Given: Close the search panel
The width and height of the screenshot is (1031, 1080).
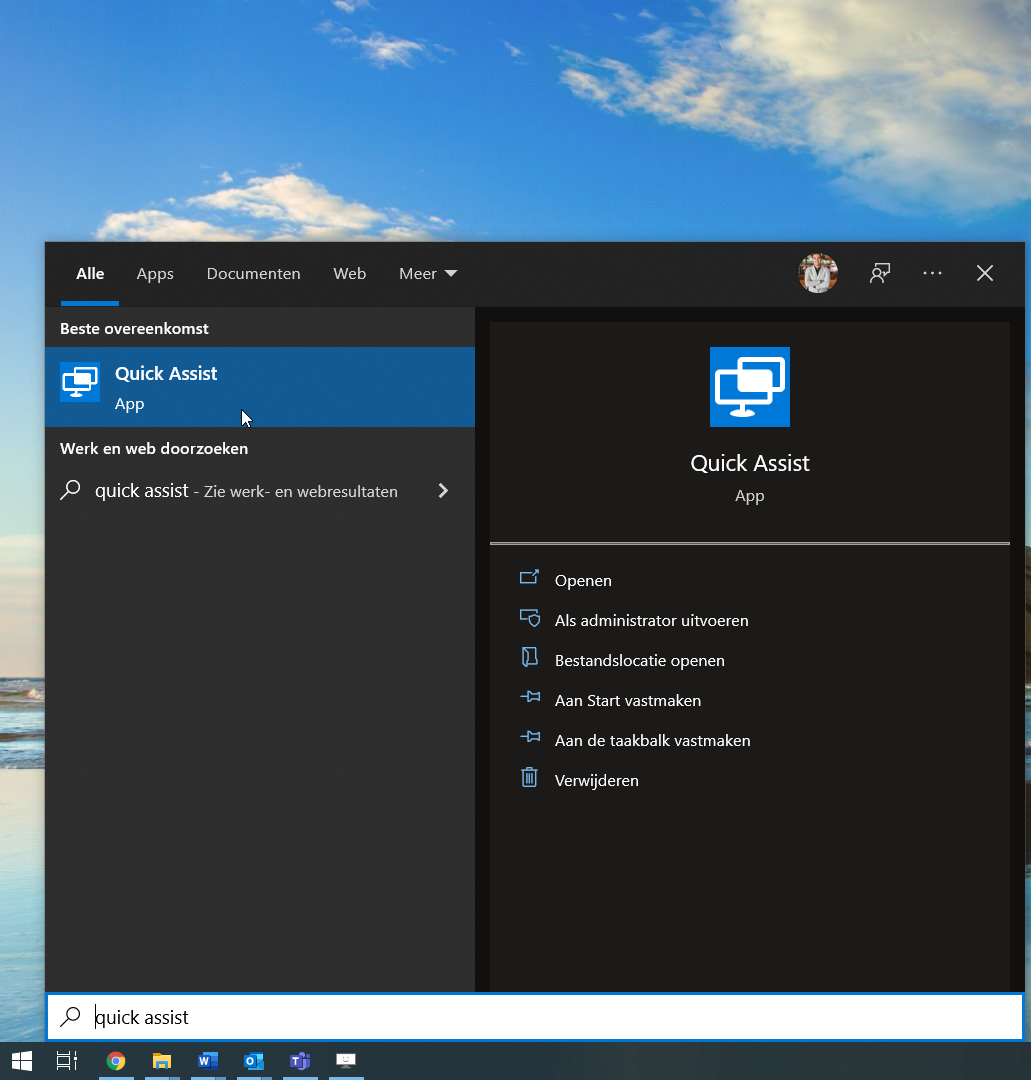Looking at the screenshot, I should pos(985,273).
